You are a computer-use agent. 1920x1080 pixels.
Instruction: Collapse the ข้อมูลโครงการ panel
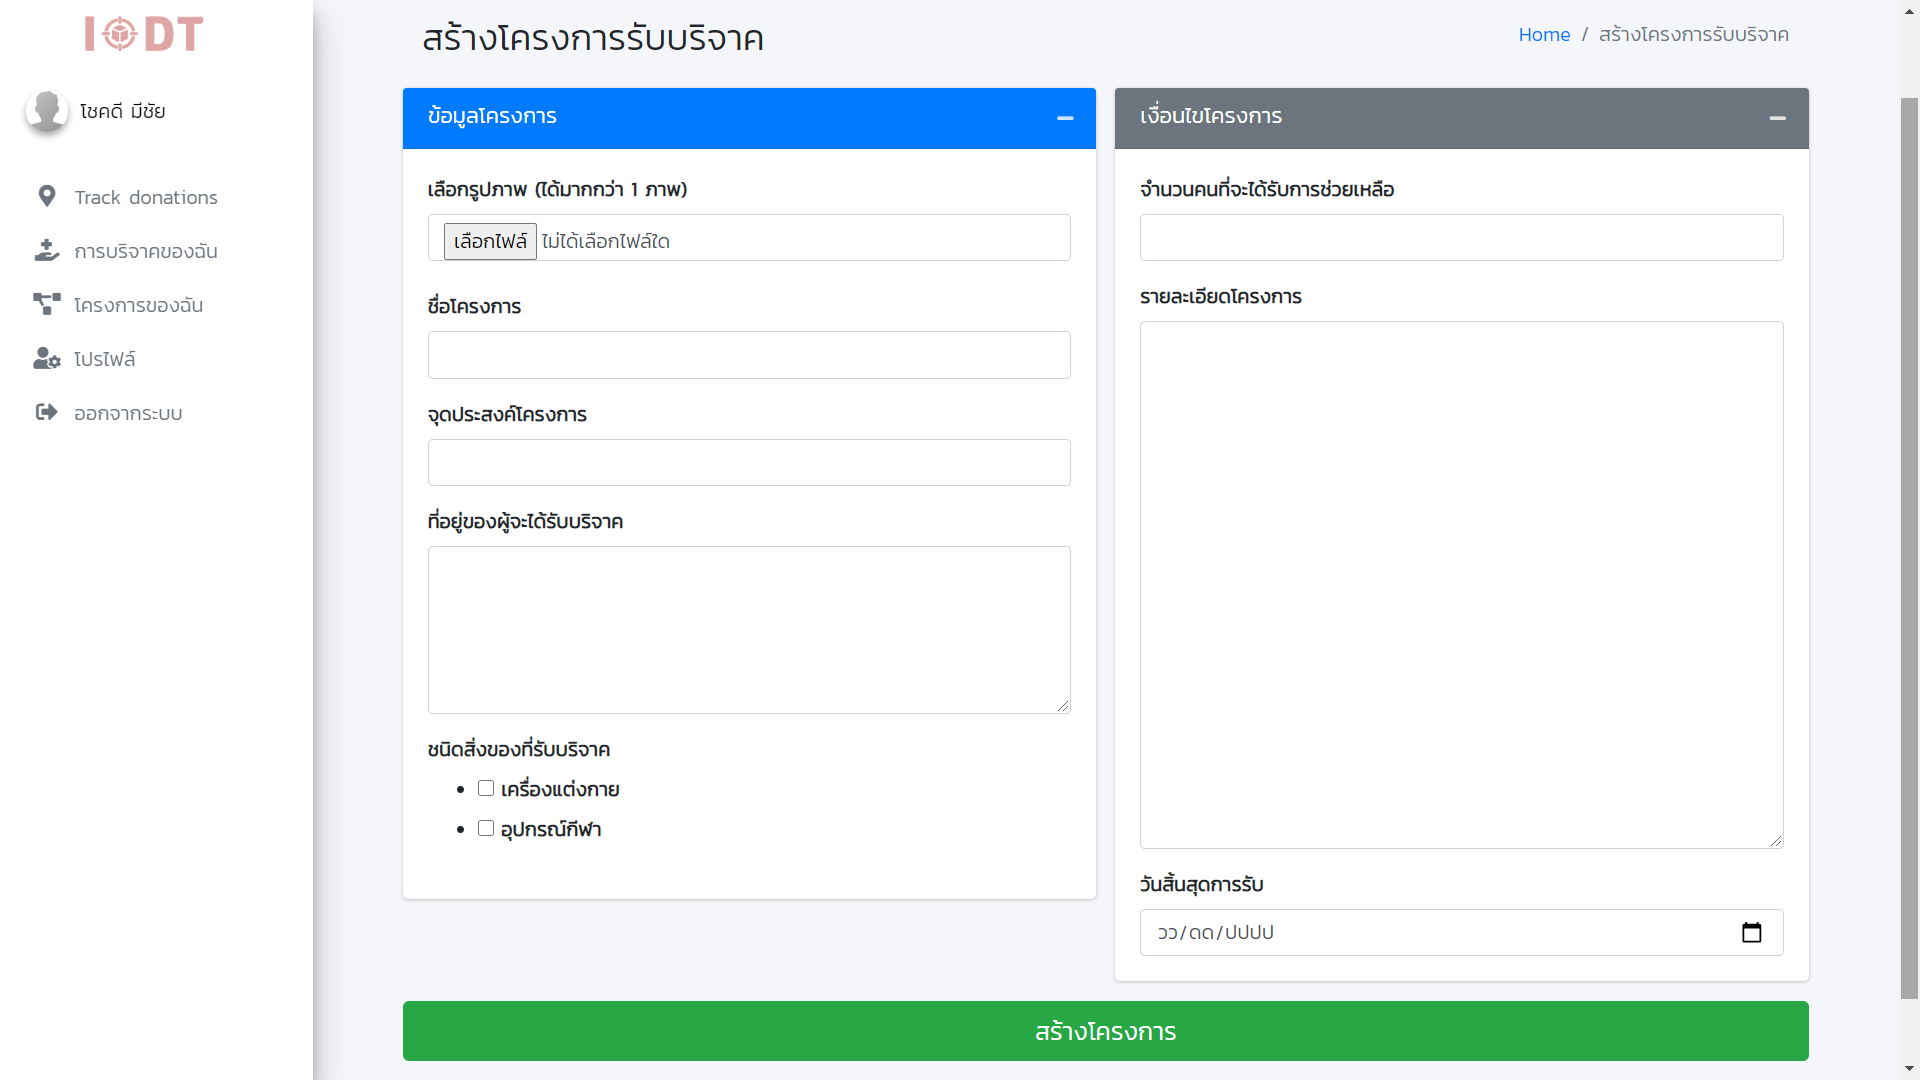click(1065, 118)
